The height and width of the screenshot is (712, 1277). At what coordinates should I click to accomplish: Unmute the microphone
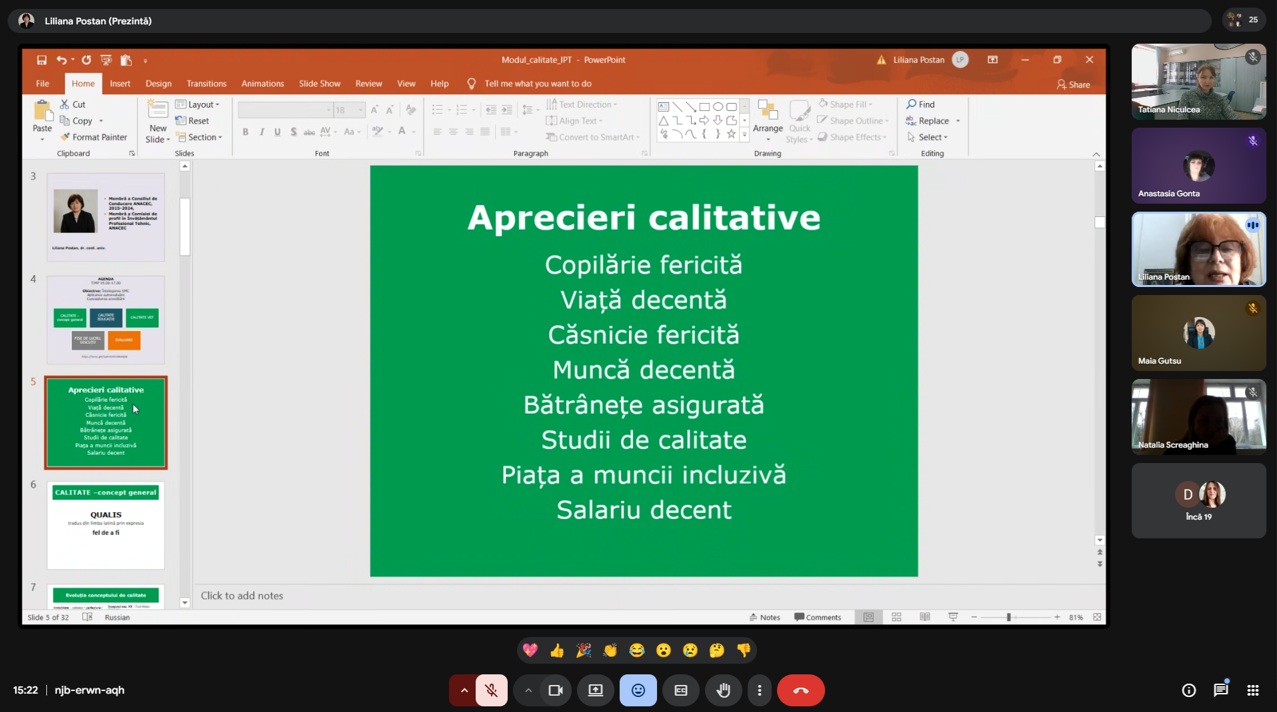[491, 690]
